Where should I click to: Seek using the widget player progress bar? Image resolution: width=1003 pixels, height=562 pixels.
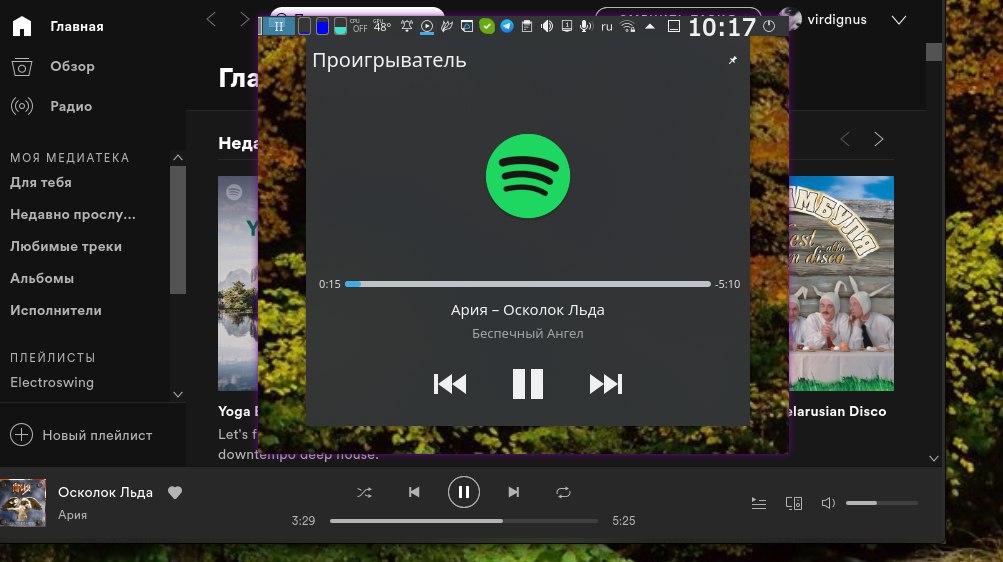coord(528,284)
